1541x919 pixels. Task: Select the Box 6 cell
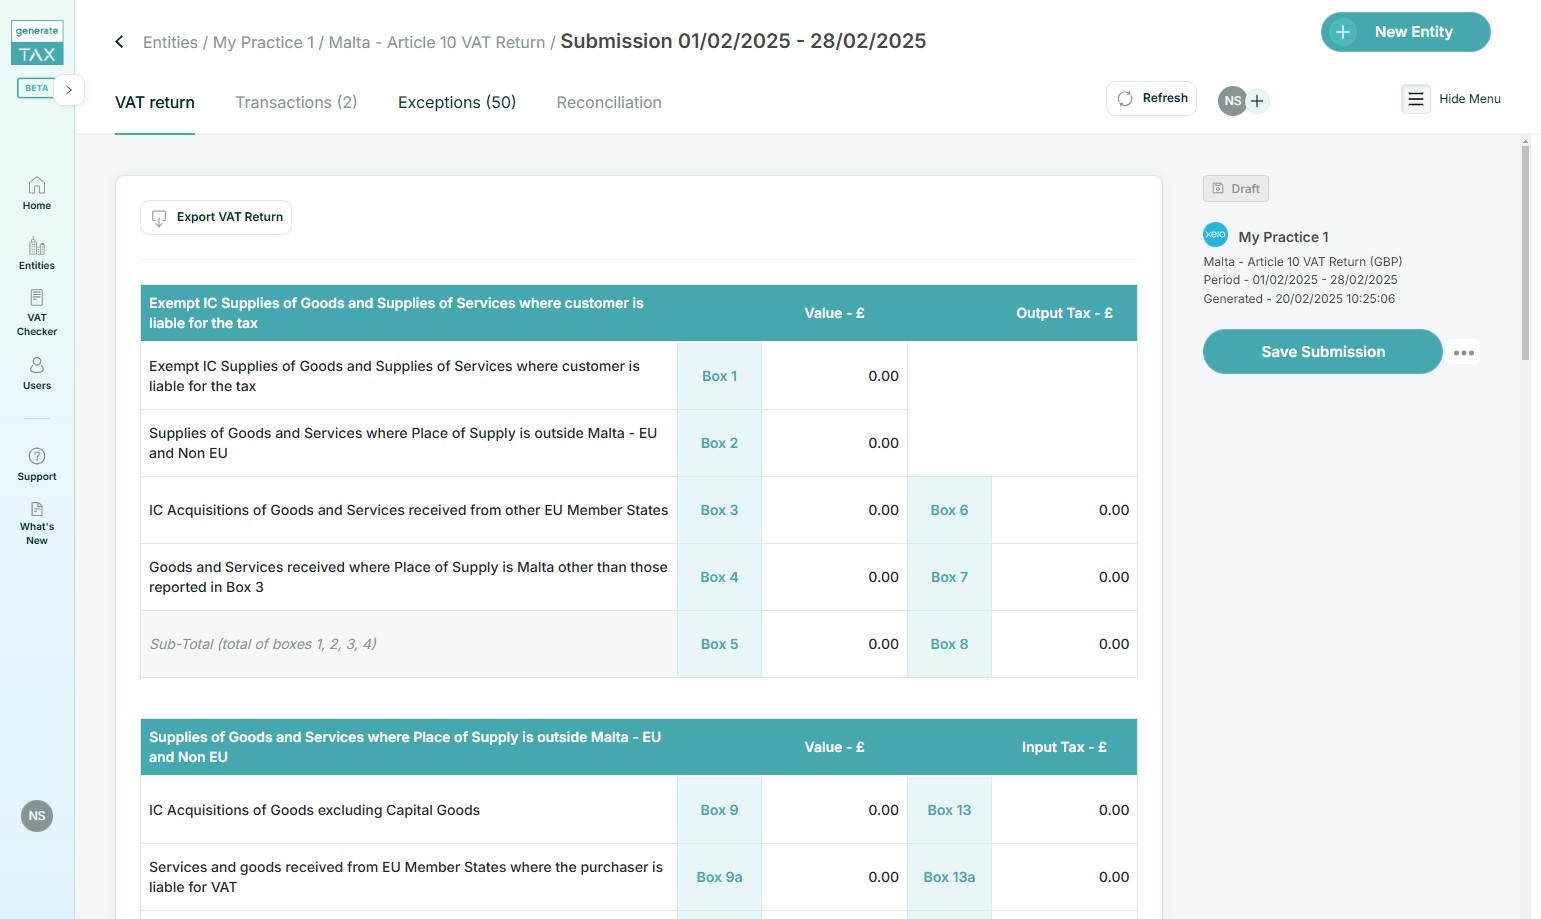click(949, 510)
